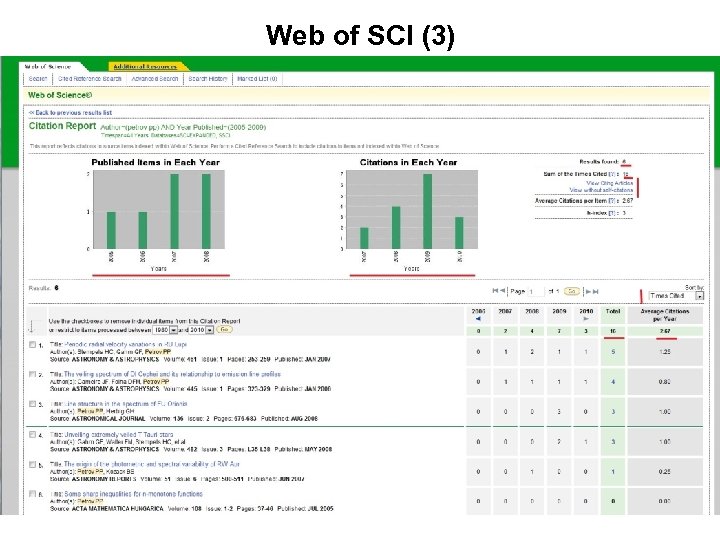Screen dimensions: 720x540
Task: Open the 1980 start year dropdown
Action: 165,330
